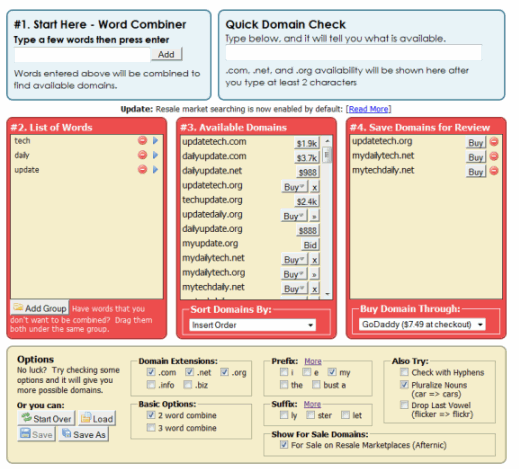
Task: Buy saved domain updatetech.org in review list
Action: tap(476, 143)
